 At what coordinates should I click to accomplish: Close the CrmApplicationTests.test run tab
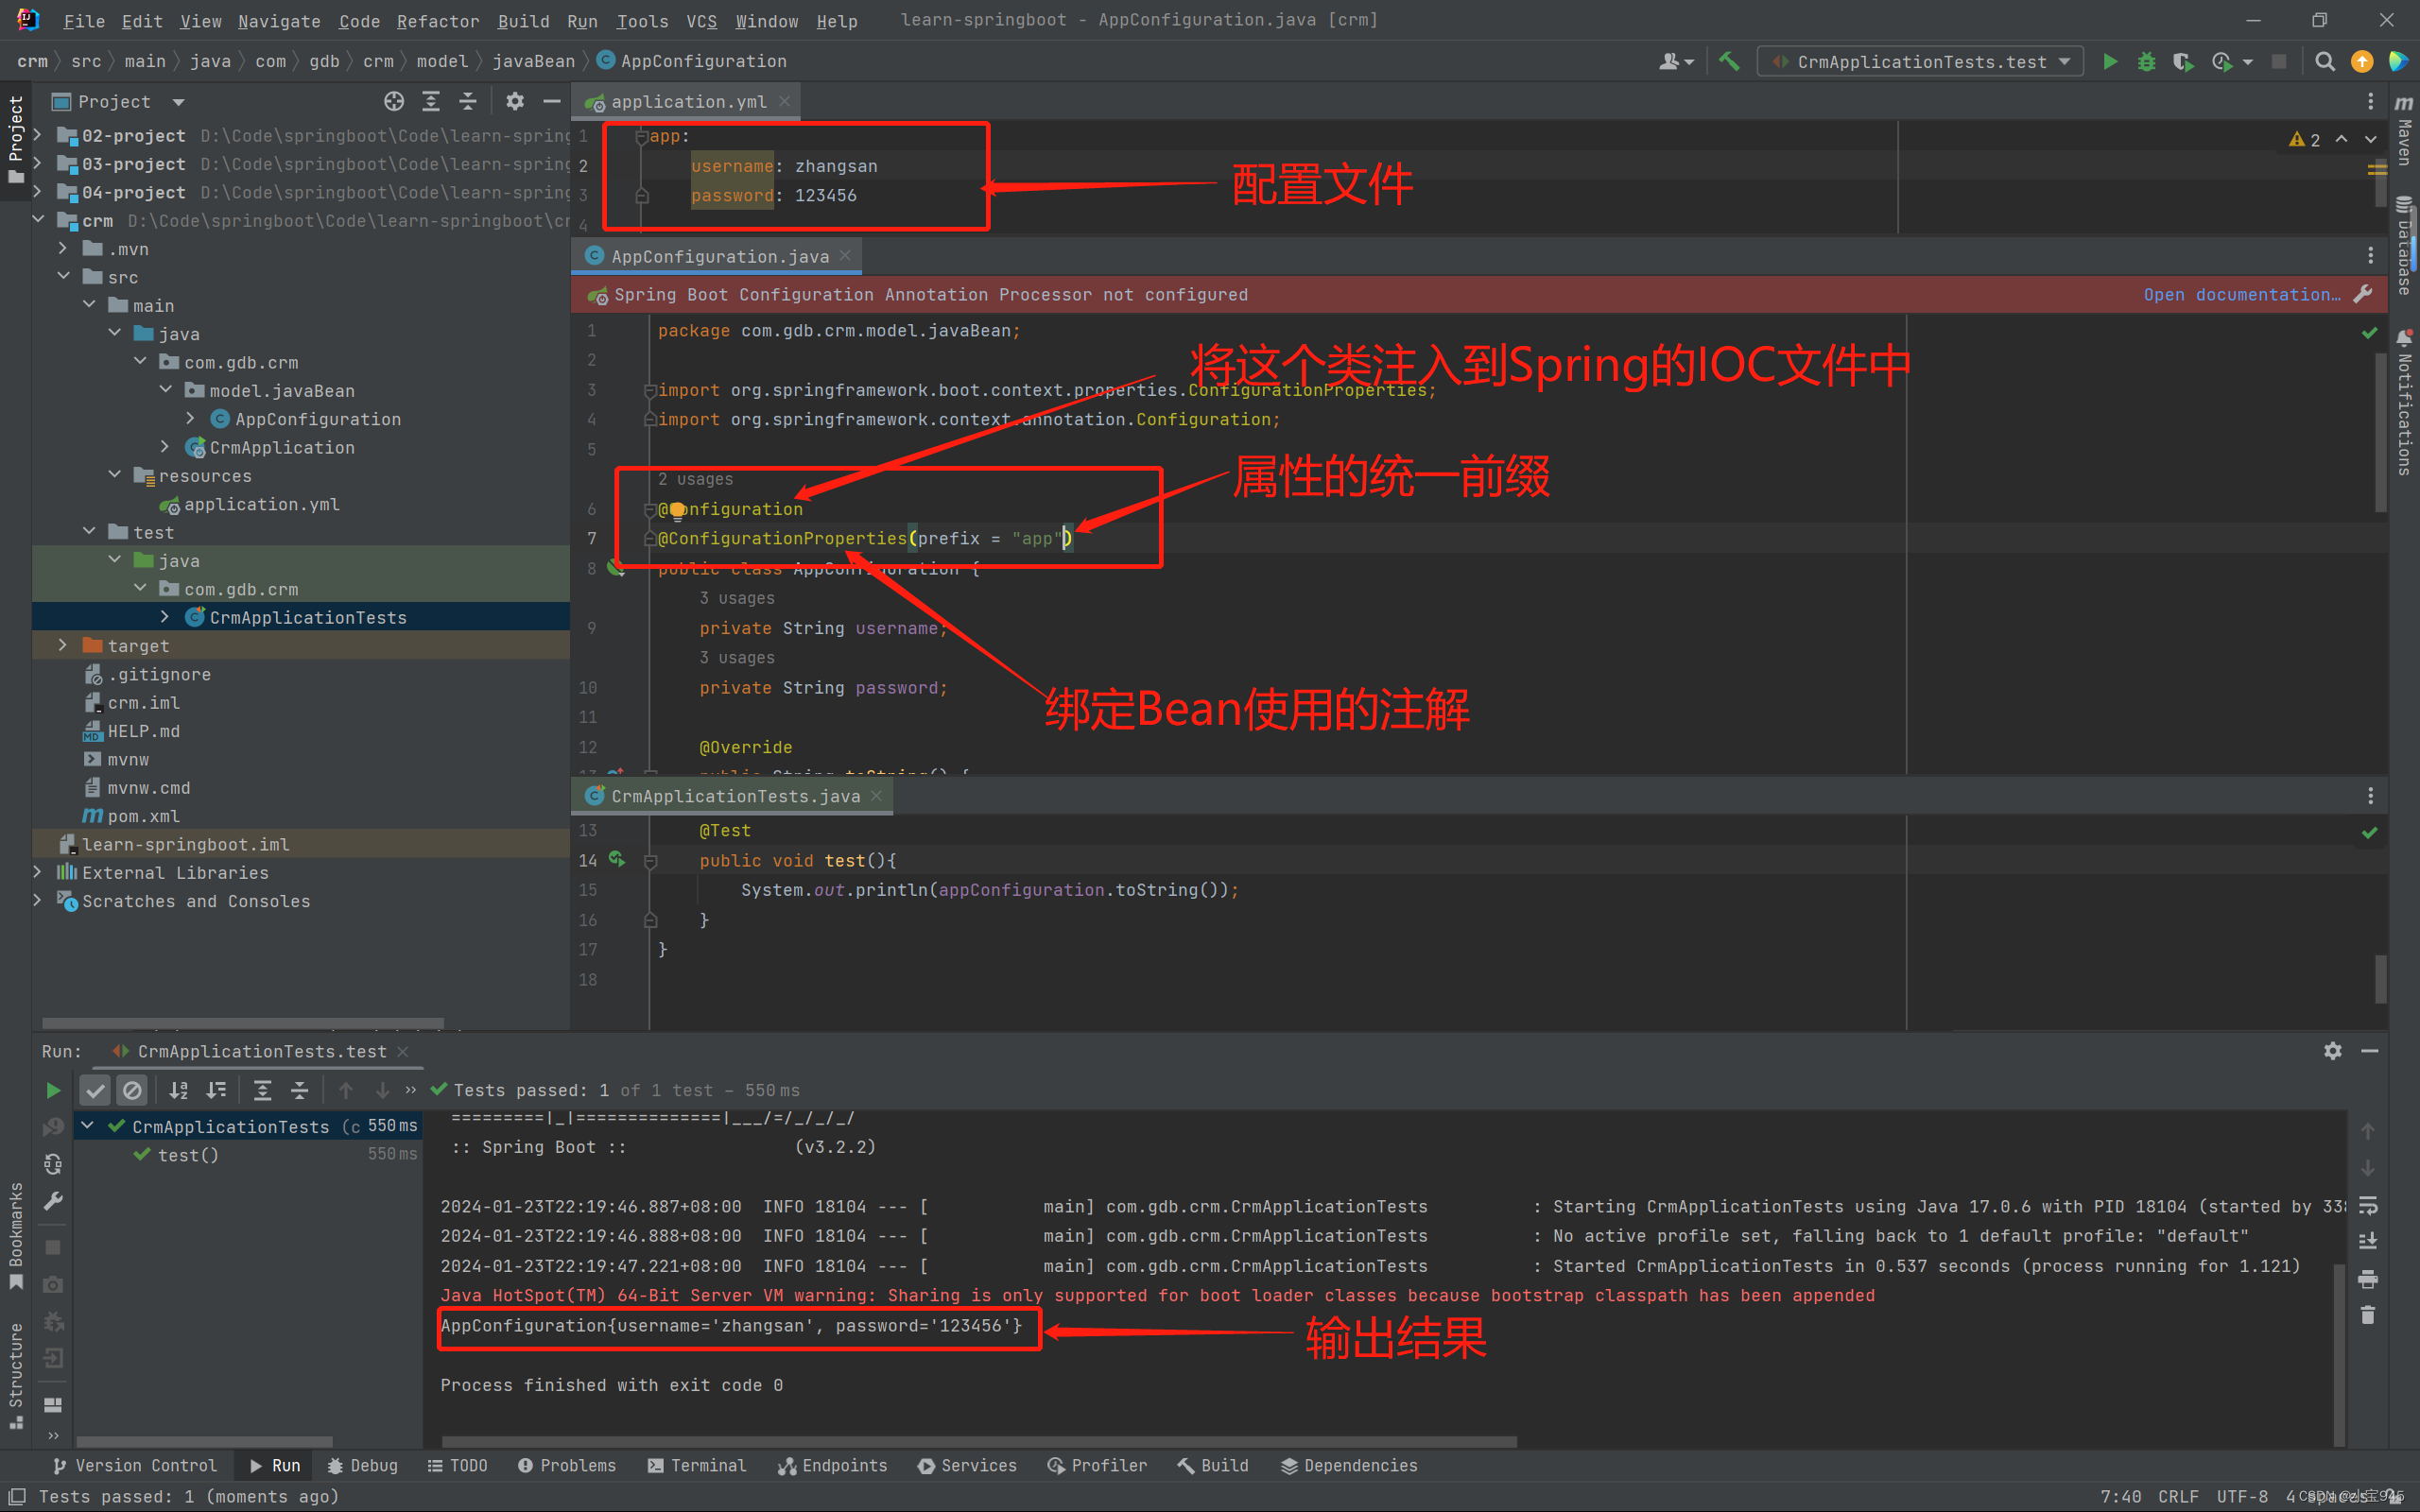click(403, 1051)
